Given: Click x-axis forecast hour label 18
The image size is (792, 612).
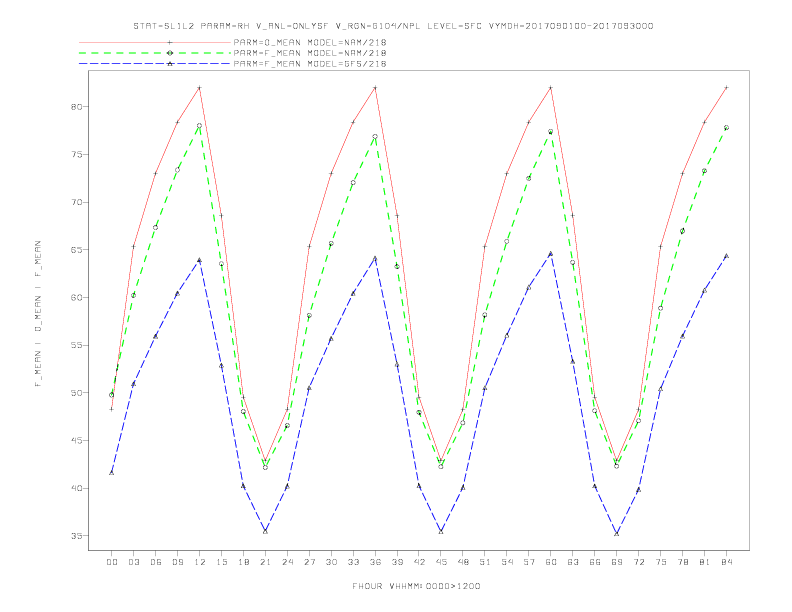Looking at the screenshot, I should 243,562.
